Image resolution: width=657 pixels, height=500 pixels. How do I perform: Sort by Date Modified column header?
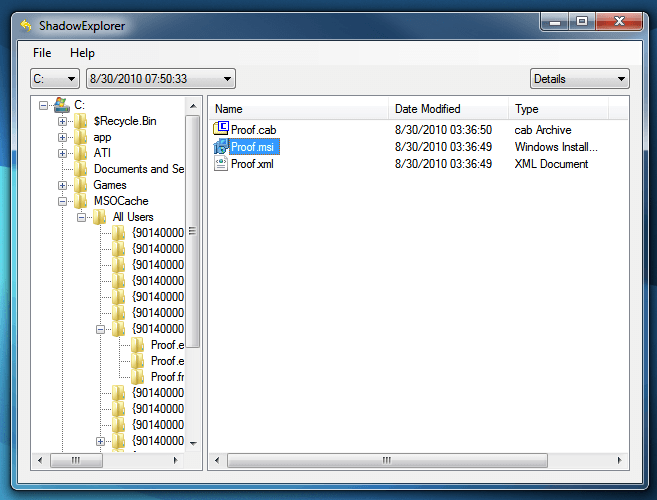click(448, 109)
